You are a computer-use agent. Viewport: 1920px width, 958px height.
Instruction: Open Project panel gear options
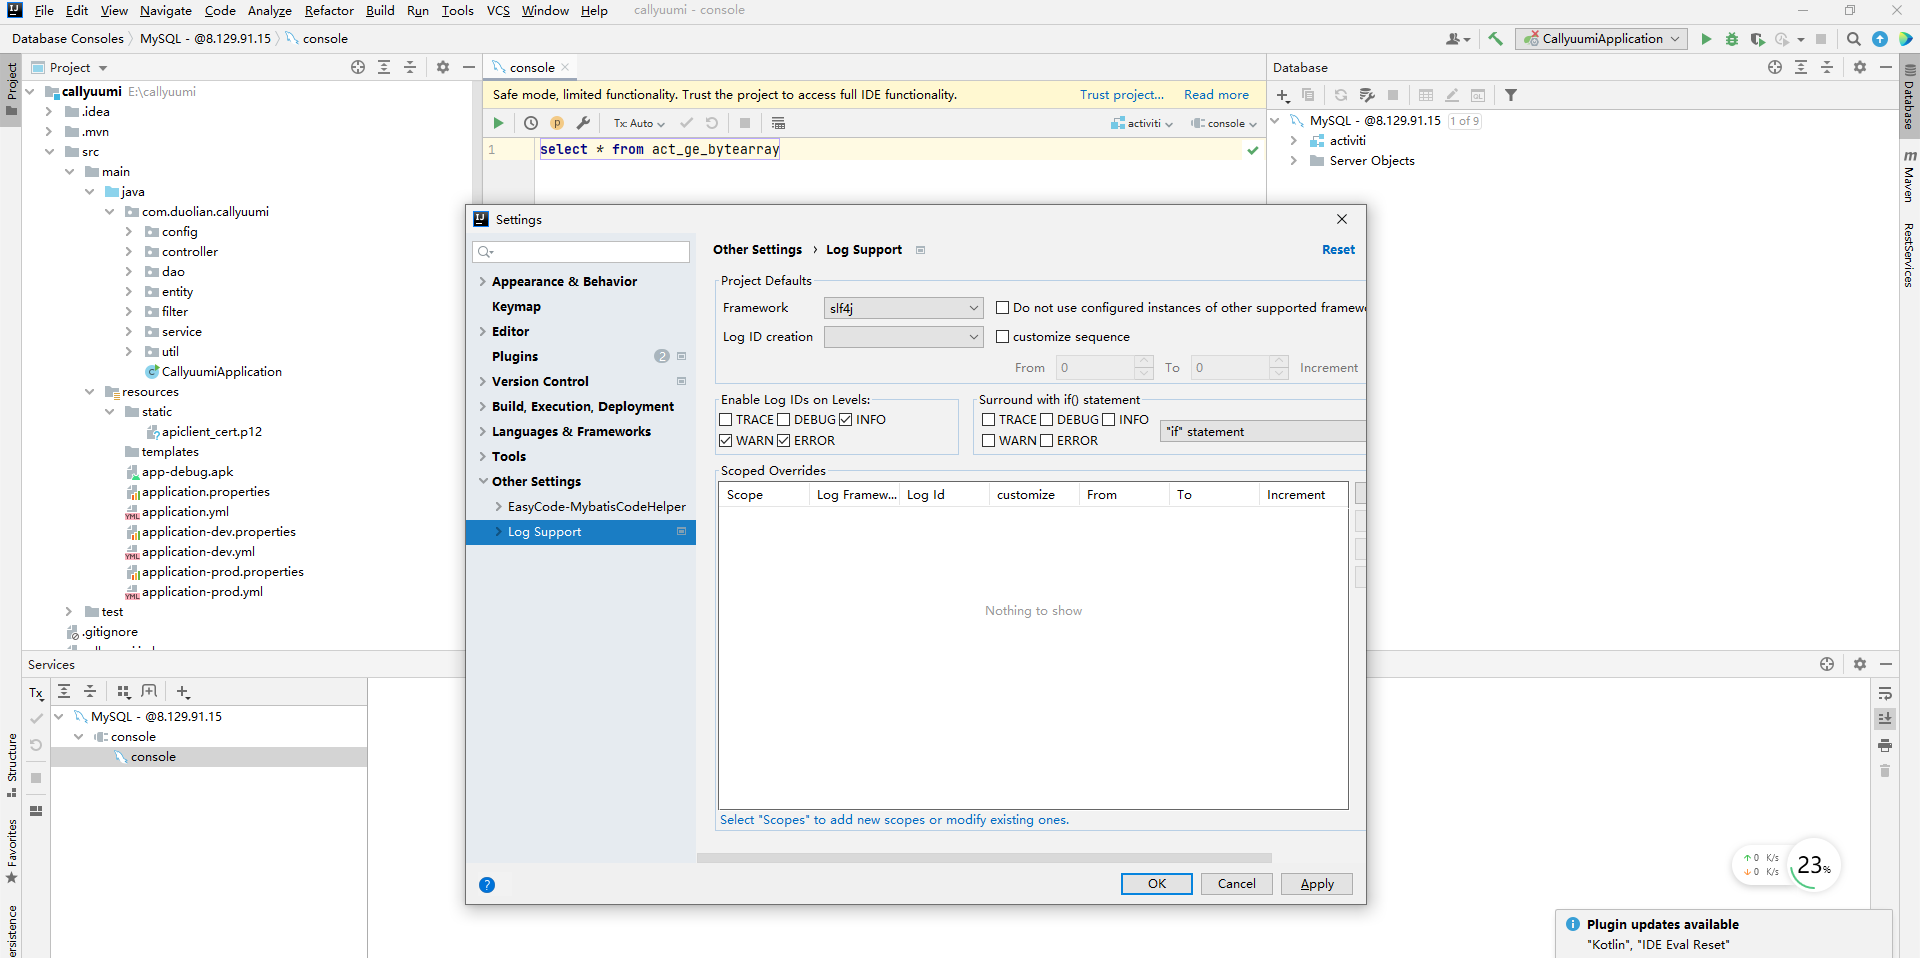pos(443,67)
